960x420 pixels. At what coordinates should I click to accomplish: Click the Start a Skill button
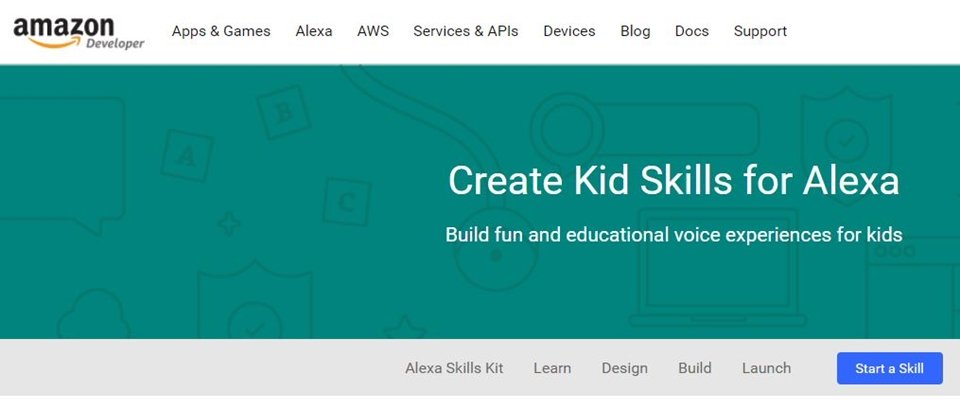point(890,368)
